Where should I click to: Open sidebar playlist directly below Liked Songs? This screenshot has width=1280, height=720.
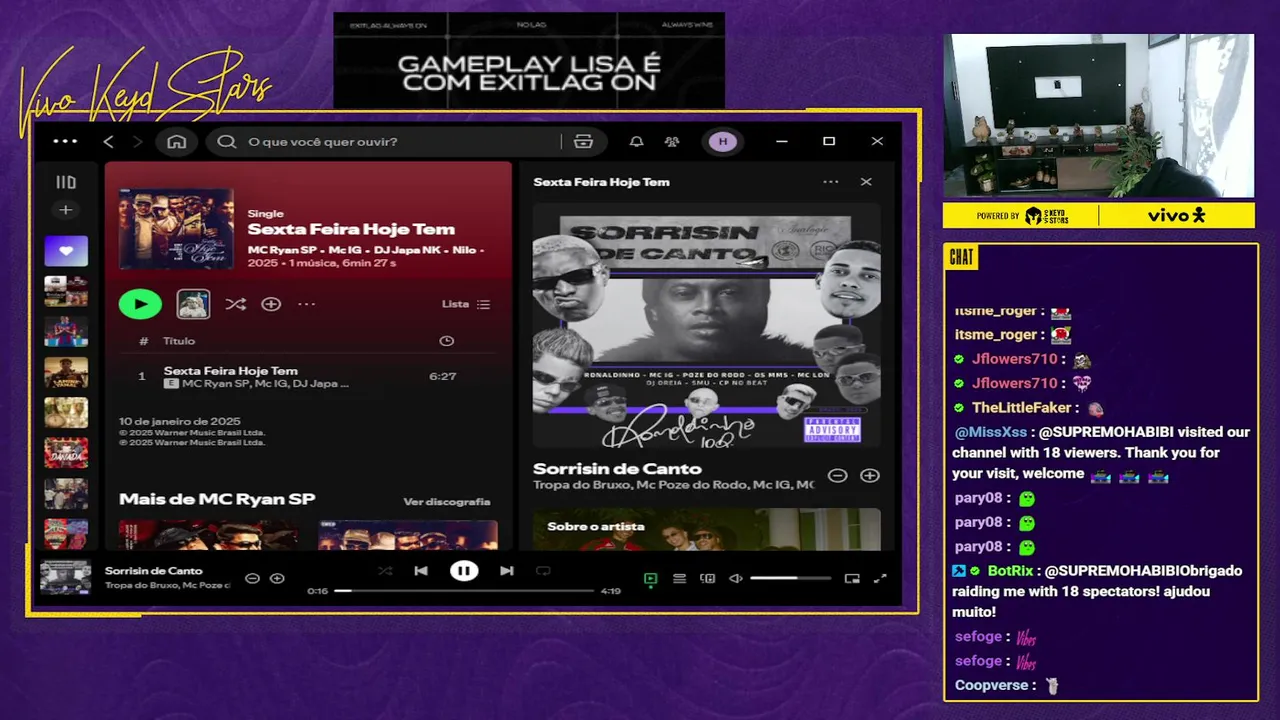coord(66,291)
